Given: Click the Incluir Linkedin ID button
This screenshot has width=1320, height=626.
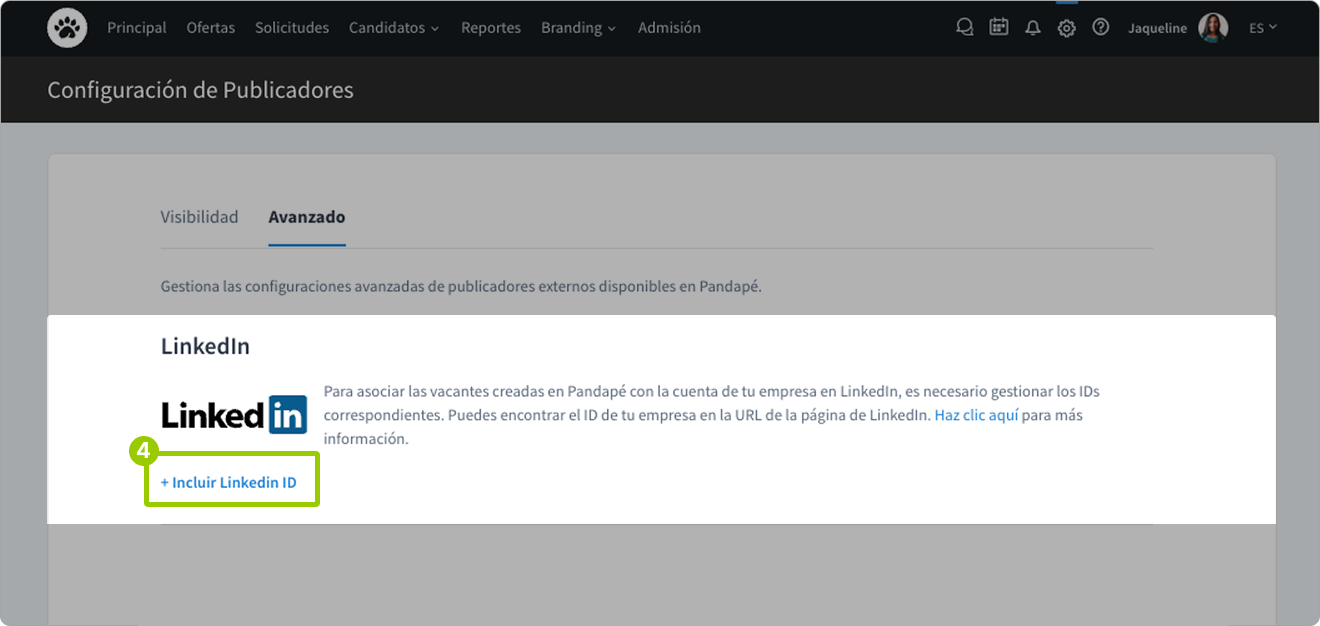Looking at the screenshot, I should pos(230,481).
